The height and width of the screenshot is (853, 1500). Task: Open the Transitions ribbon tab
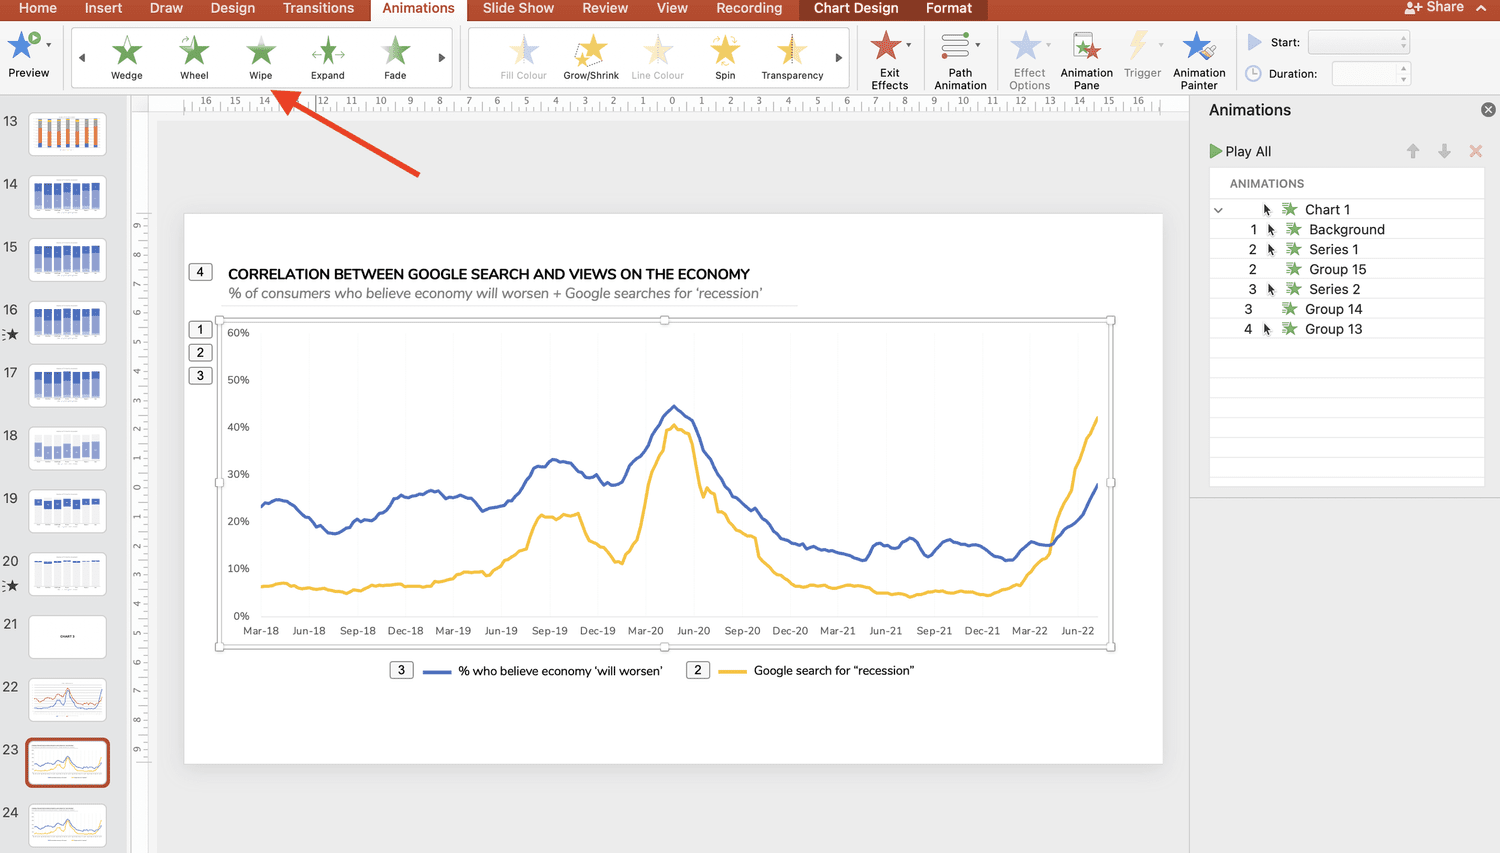click(318, 8)
